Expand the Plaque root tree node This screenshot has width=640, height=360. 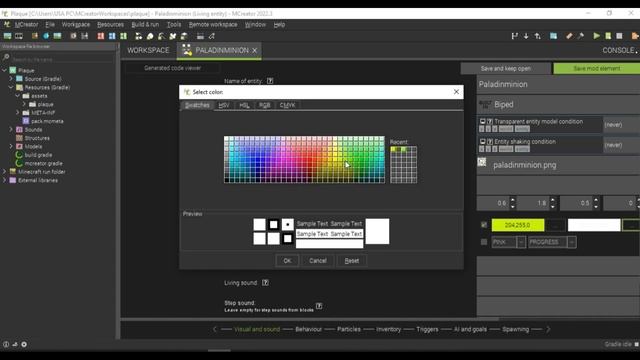(4, 70)
